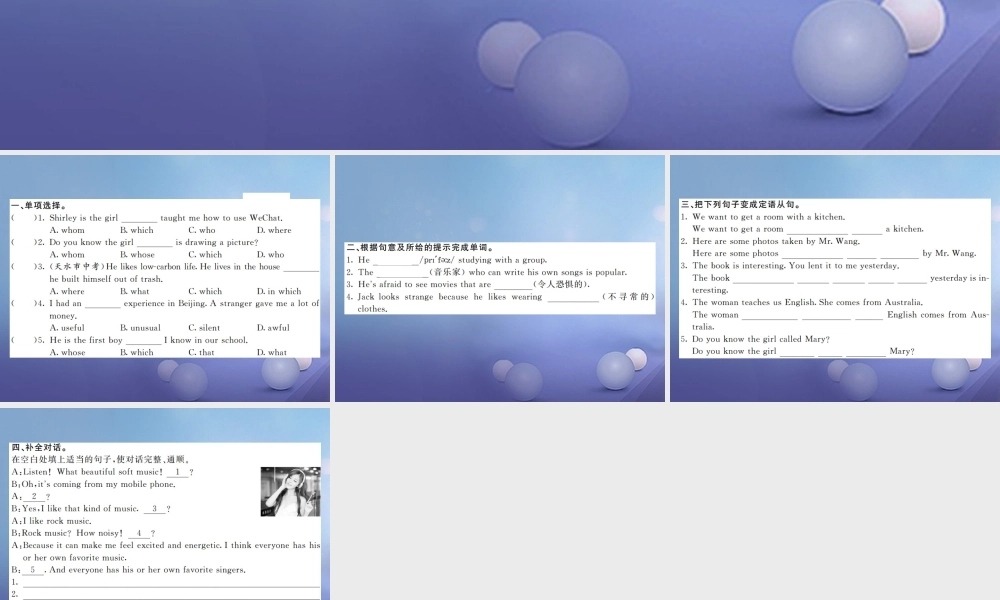Click 'Do you know the girl called Mary?'
Image resolution: width=1000 pixels, height=600 pixels.
click(761, 339)
